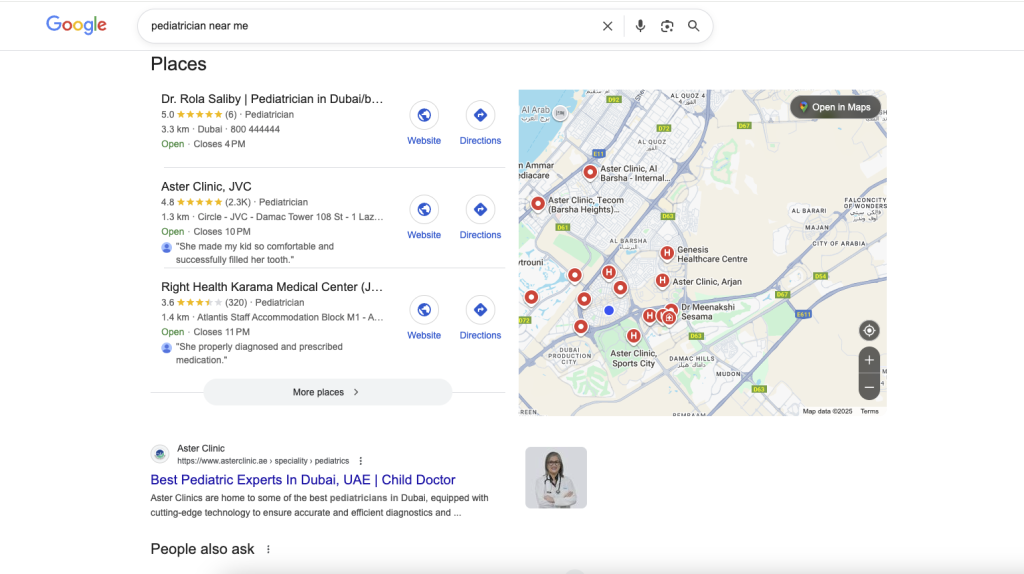Select Genesis Healthcare Centre map pin
The image size is (1024, 574).
click(x=667, y=253)
